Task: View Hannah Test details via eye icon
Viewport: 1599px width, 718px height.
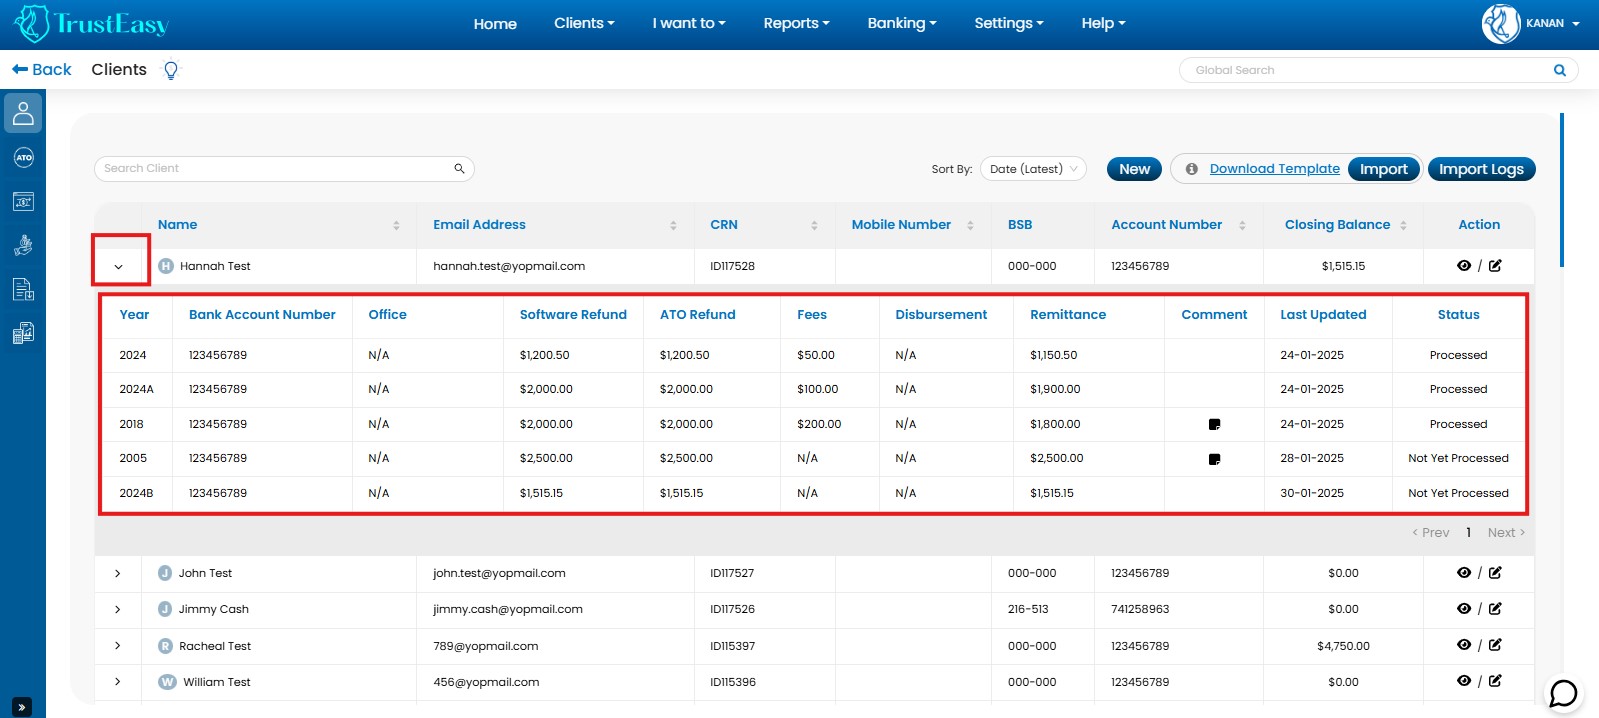Action: coord(1464,266)
